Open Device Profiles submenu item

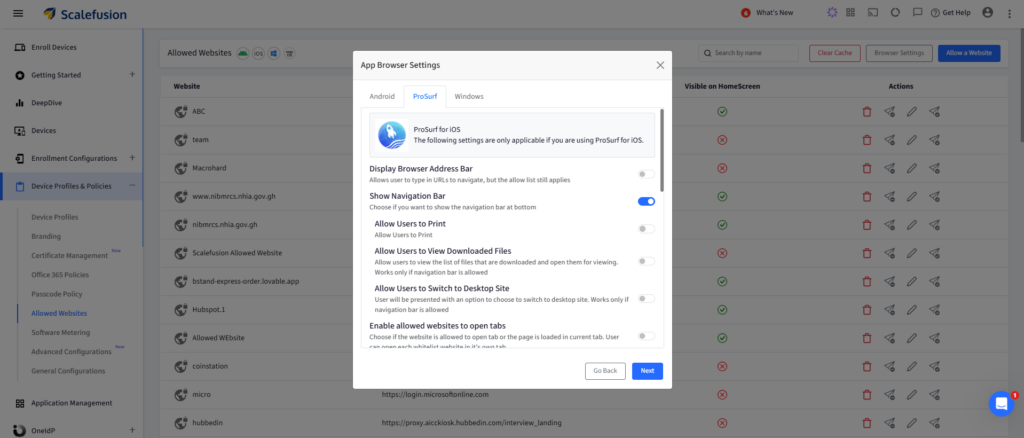[55, 217]
